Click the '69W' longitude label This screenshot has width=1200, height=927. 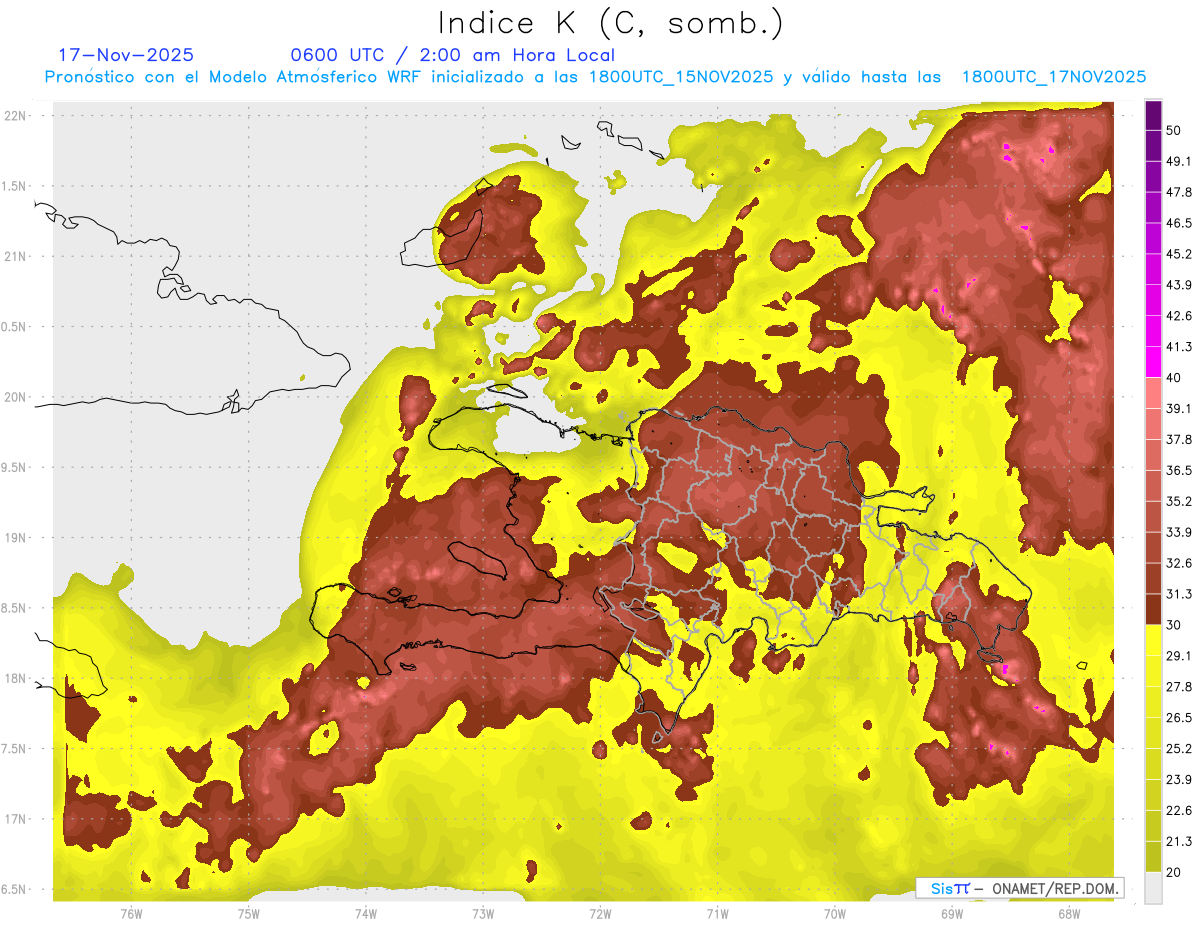tap(951, 914)
